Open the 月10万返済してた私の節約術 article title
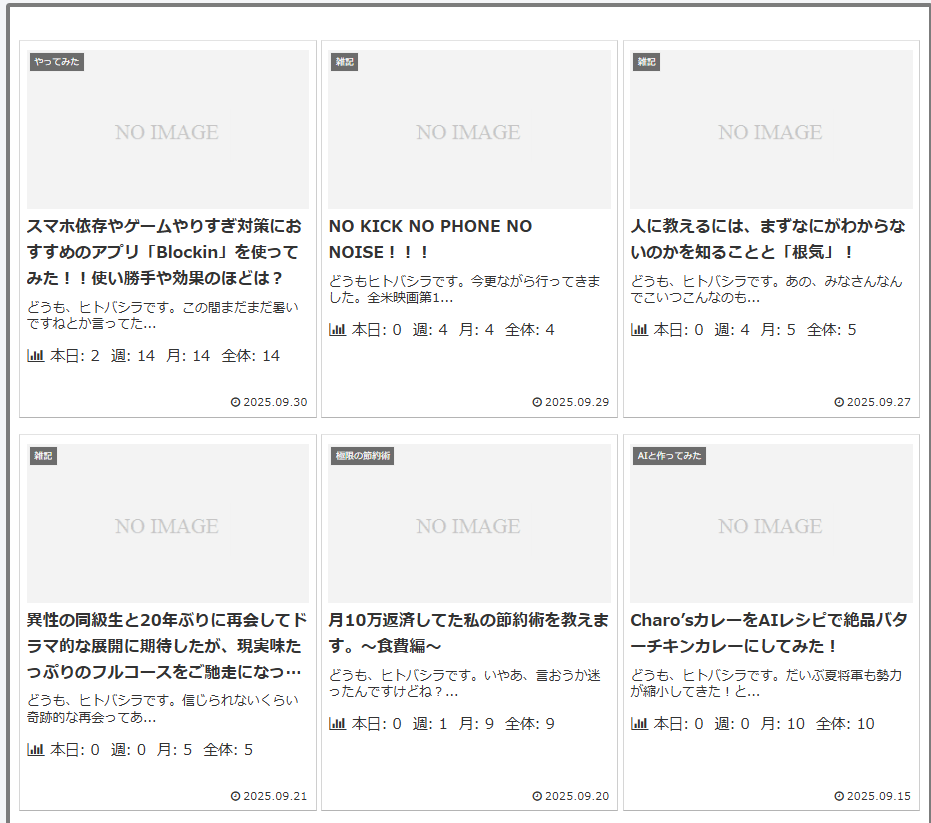 (x=468, y=633)
